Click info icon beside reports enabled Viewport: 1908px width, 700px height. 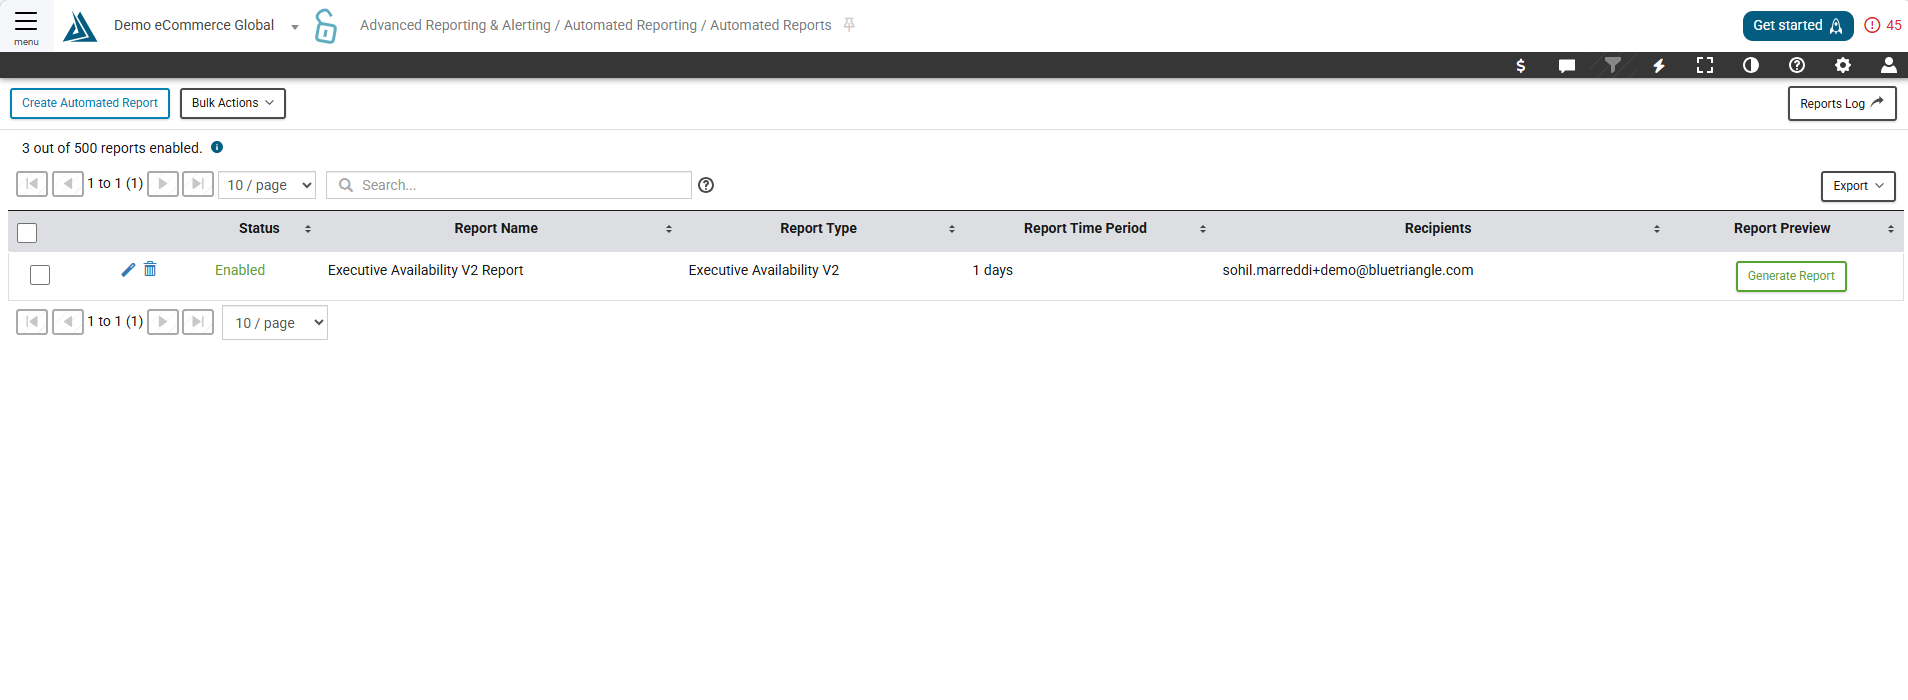[x=217, y=147]
